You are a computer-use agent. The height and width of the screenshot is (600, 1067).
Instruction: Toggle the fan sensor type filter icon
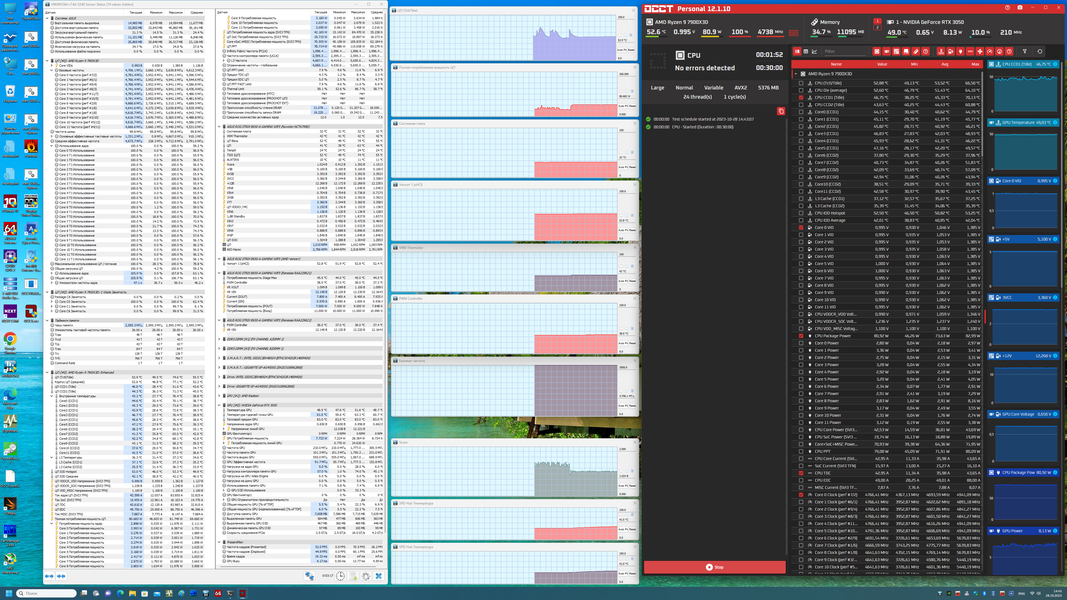coord(980,52)
